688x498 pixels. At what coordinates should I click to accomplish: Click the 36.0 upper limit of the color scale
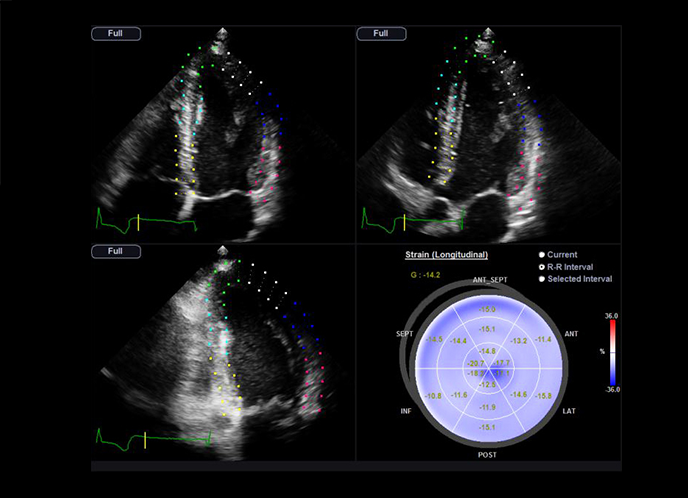click(611, 316)
